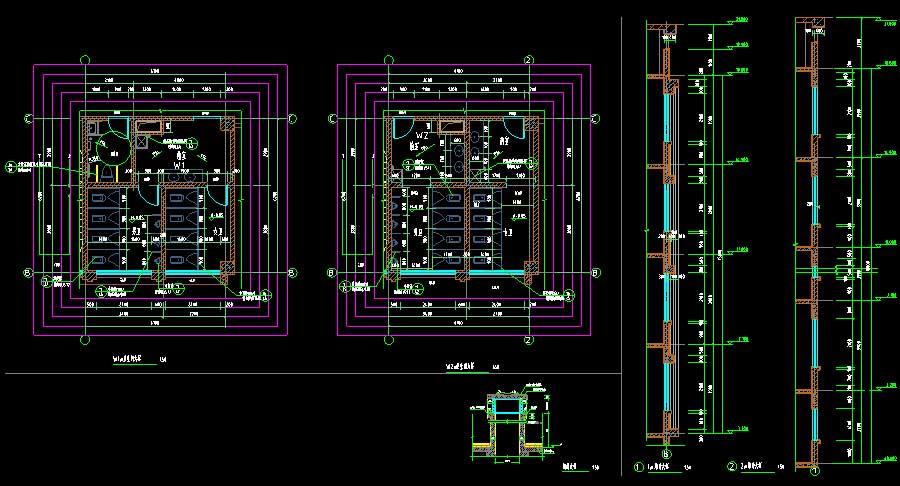This screenshot has width=900, height=486.
Task: Click axis bubble 2 above right floor plan
Action: [x=527, y=60]
